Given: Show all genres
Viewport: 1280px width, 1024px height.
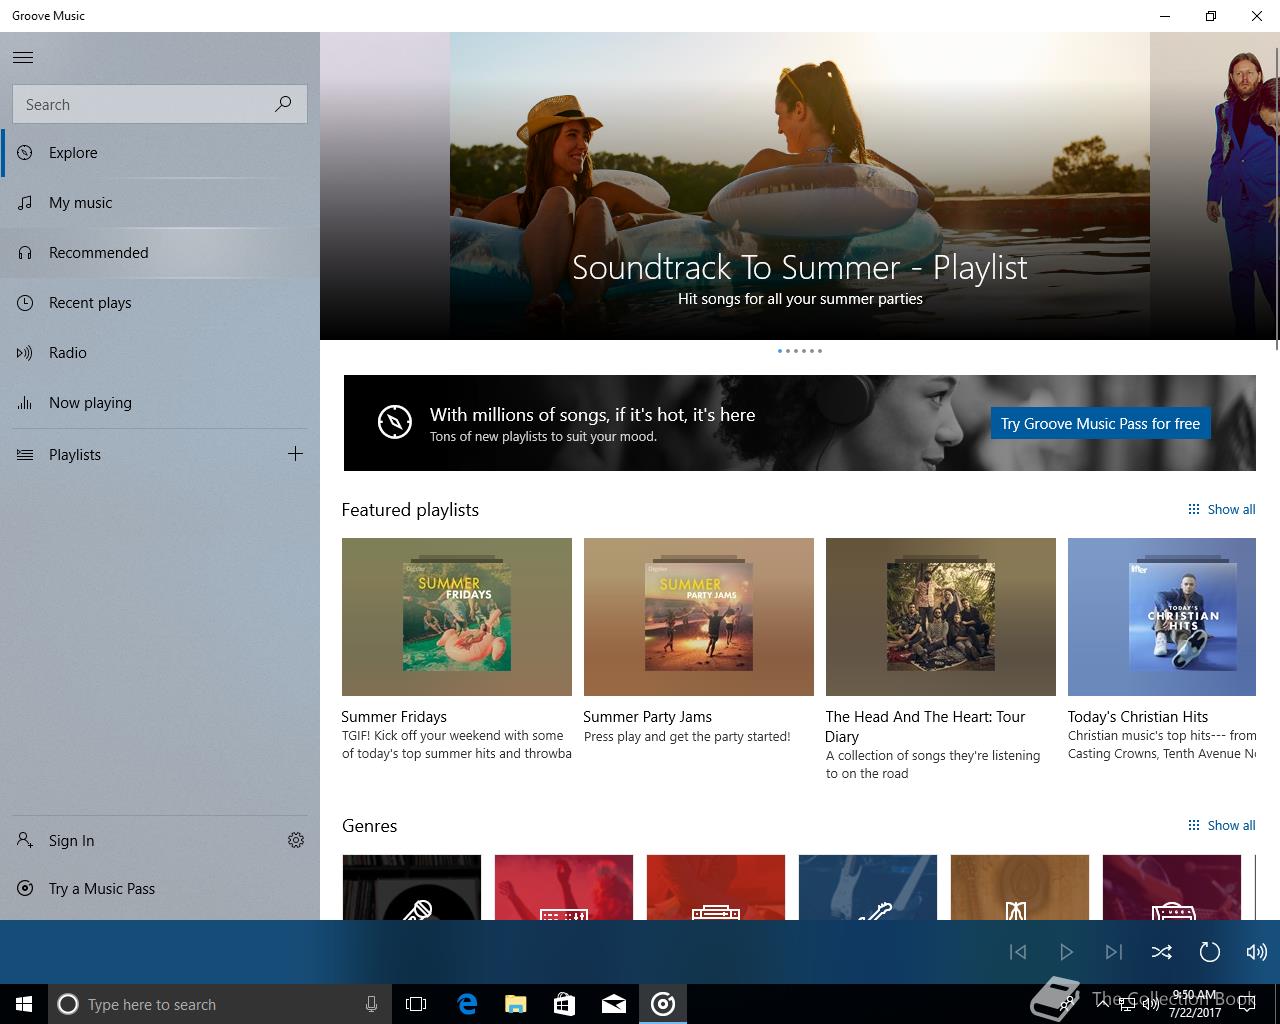Looking at the screenshot, I should click(x=1221, y=825).
